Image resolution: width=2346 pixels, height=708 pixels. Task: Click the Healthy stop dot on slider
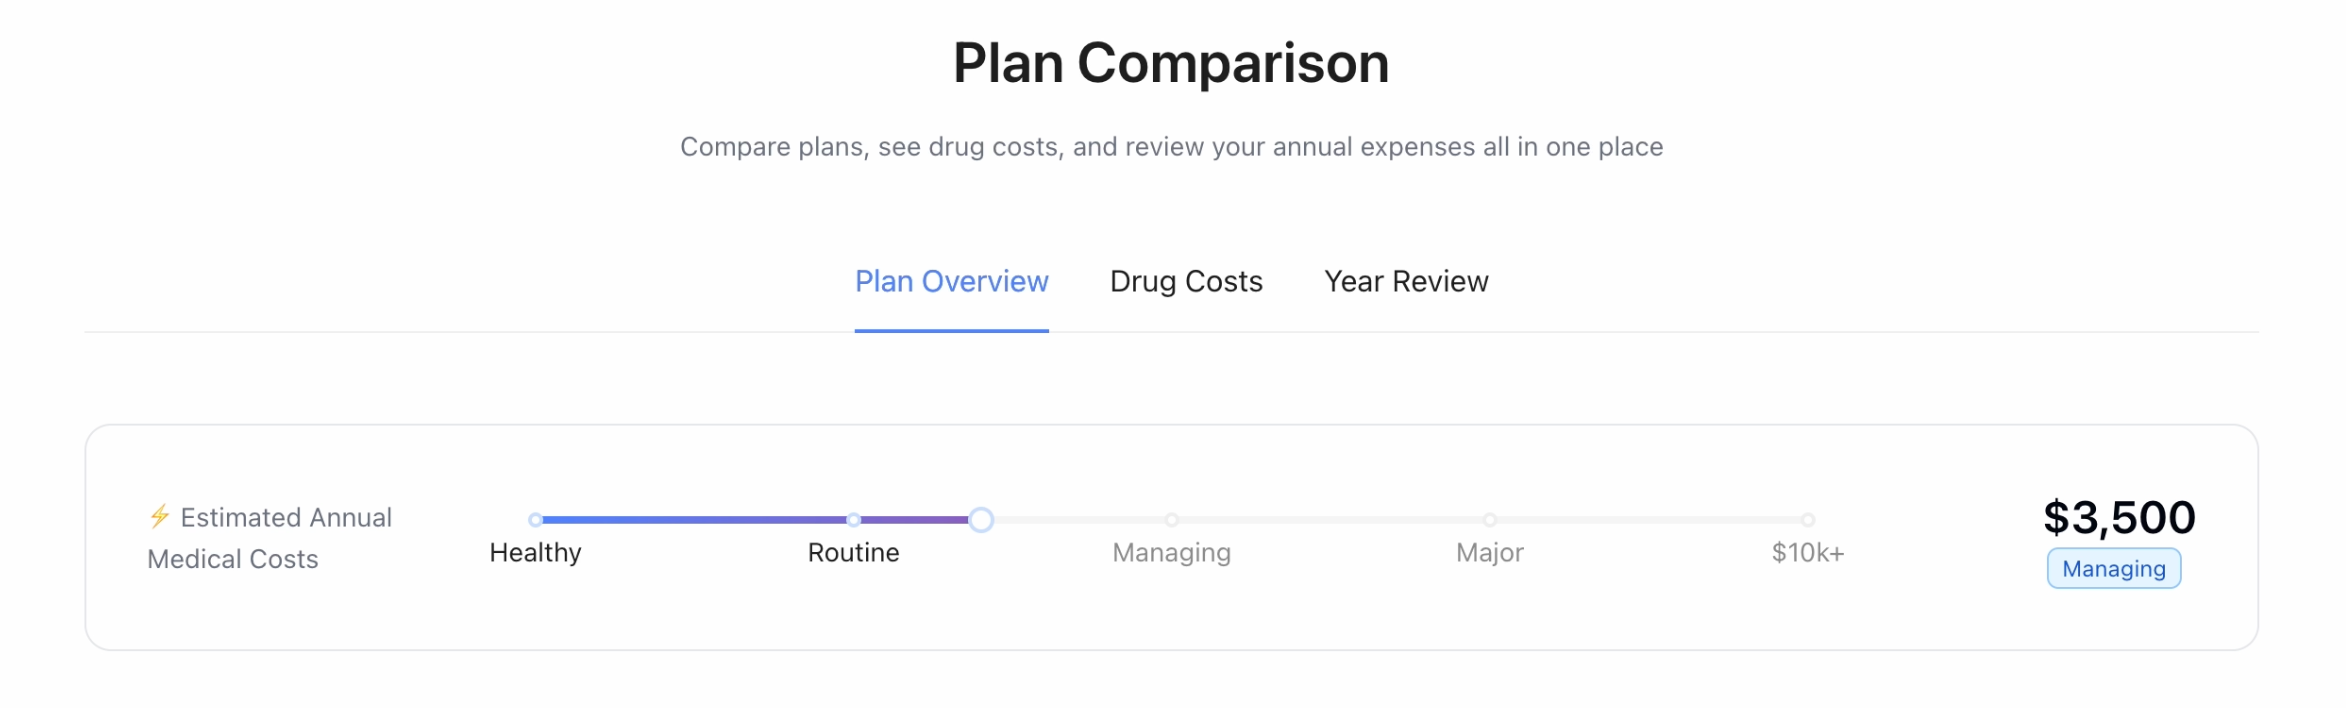point(536,520)
